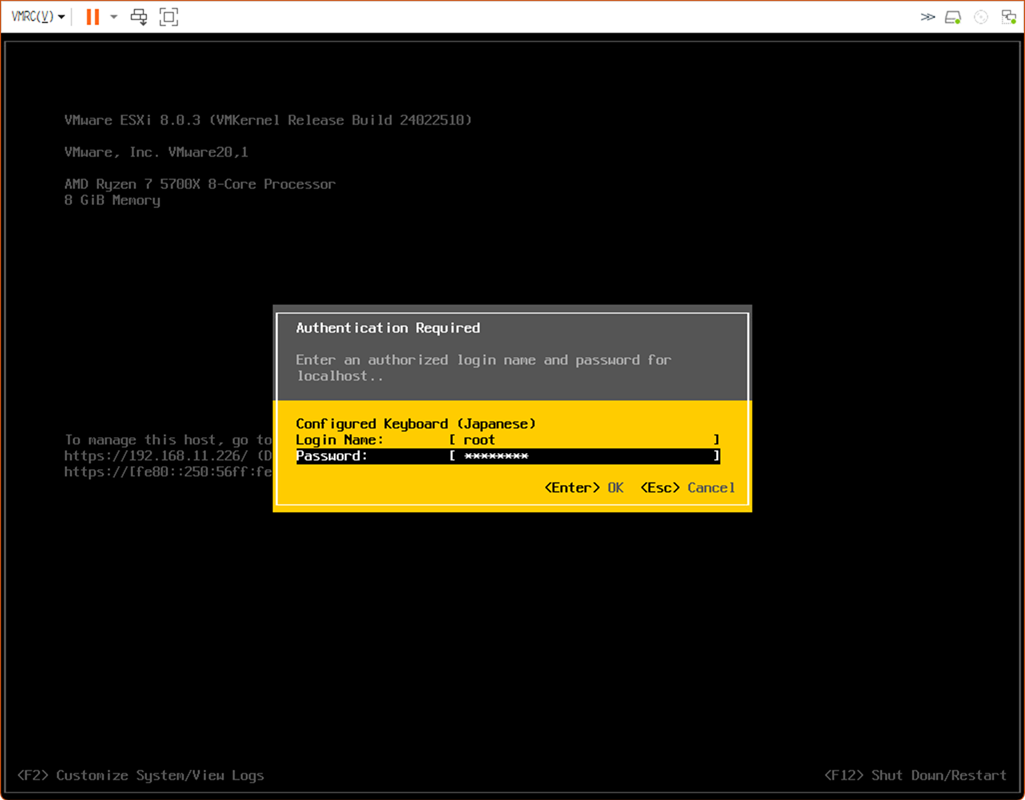Click 'AMD Ryzen 7 5700X 8-Core Processor' text
Viewport: 1025px width, 800px height.
pyautogui.click(x=200, y=184)
